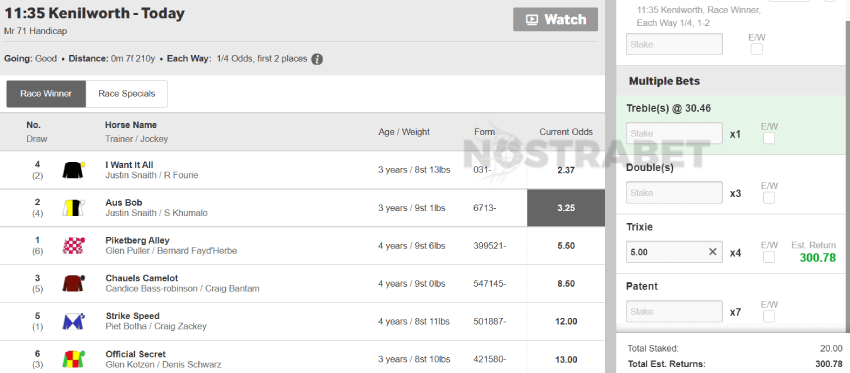
Task: Click horse name Official Secret
Action: [136, 354]
